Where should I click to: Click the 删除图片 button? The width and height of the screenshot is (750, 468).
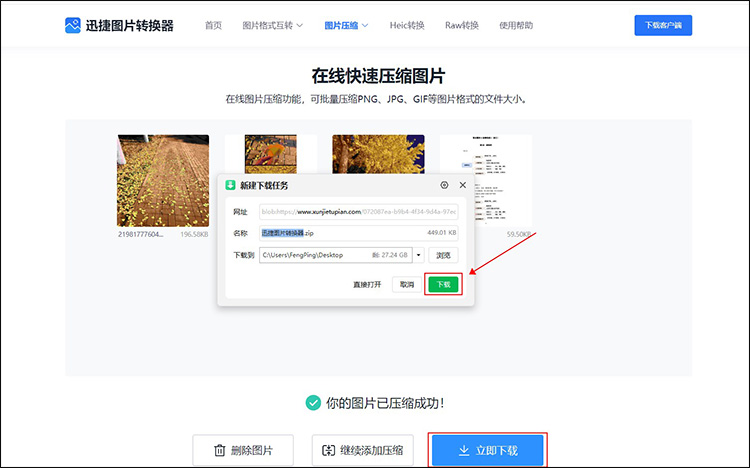(243, 450)
